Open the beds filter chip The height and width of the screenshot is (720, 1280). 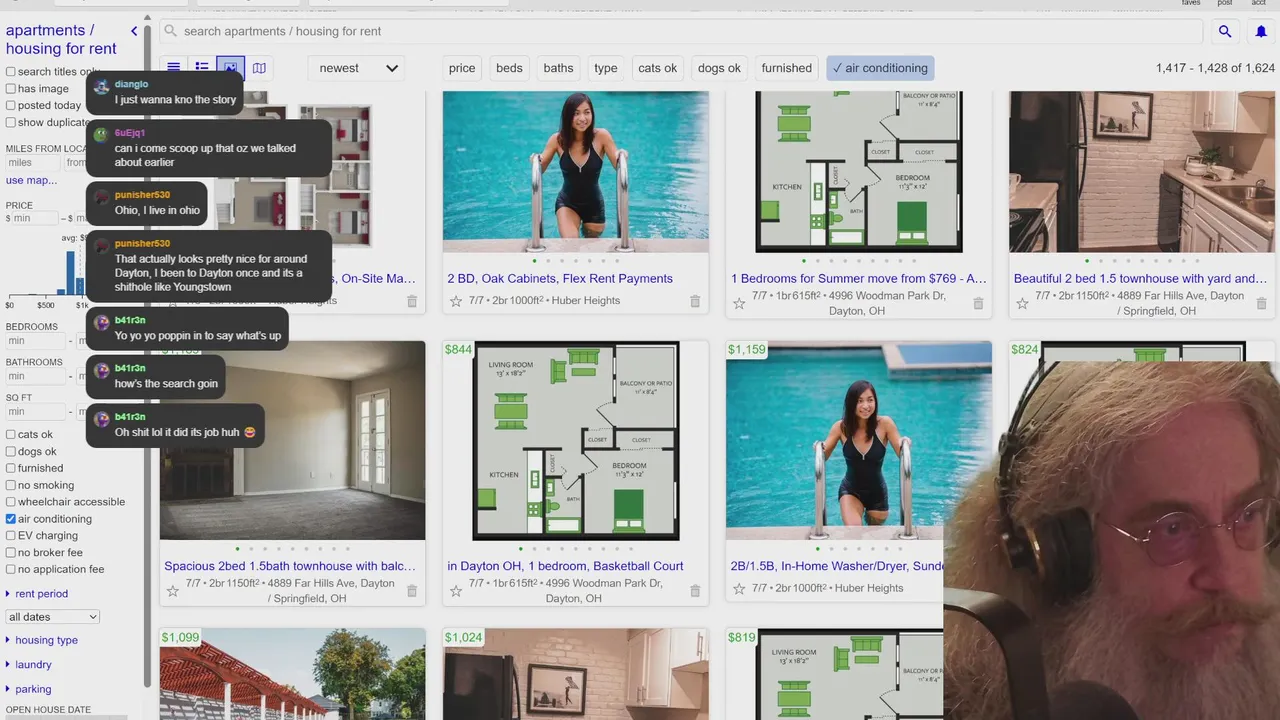[509, 68]
